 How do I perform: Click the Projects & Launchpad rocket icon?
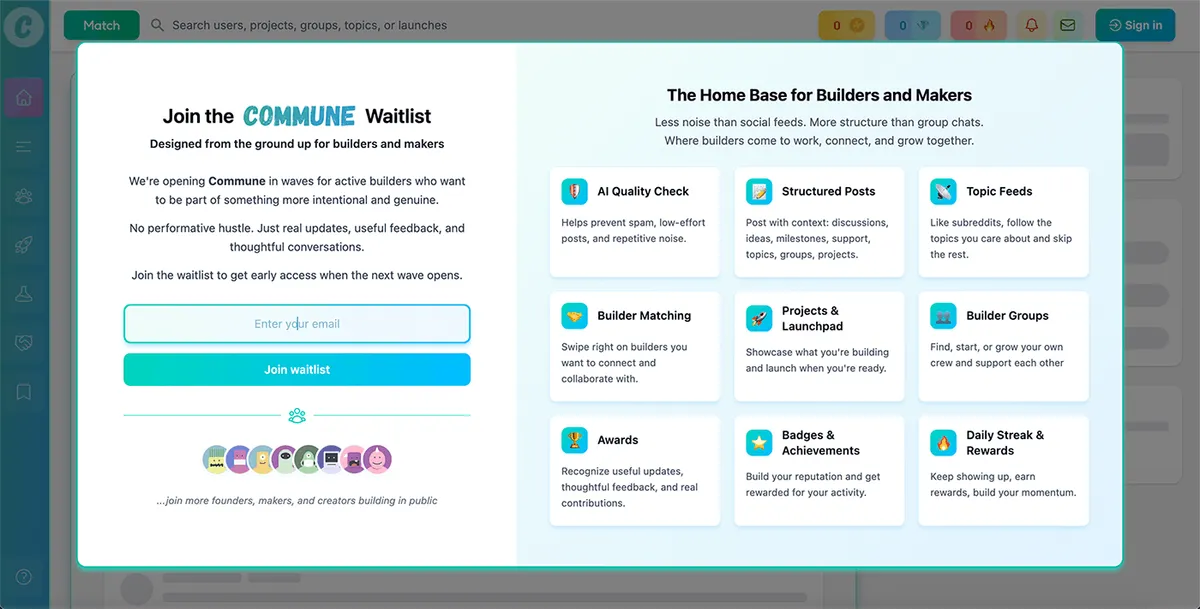pos(759,318)
